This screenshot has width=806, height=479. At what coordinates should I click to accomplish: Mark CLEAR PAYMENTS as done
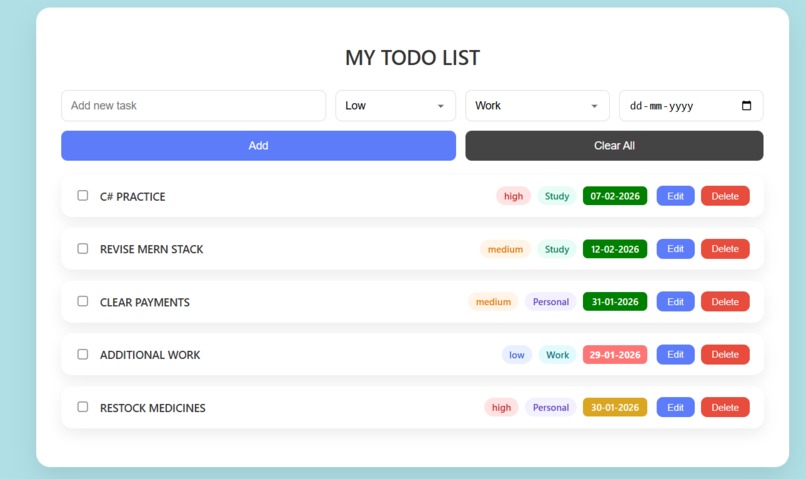click(x=83, y=301)
